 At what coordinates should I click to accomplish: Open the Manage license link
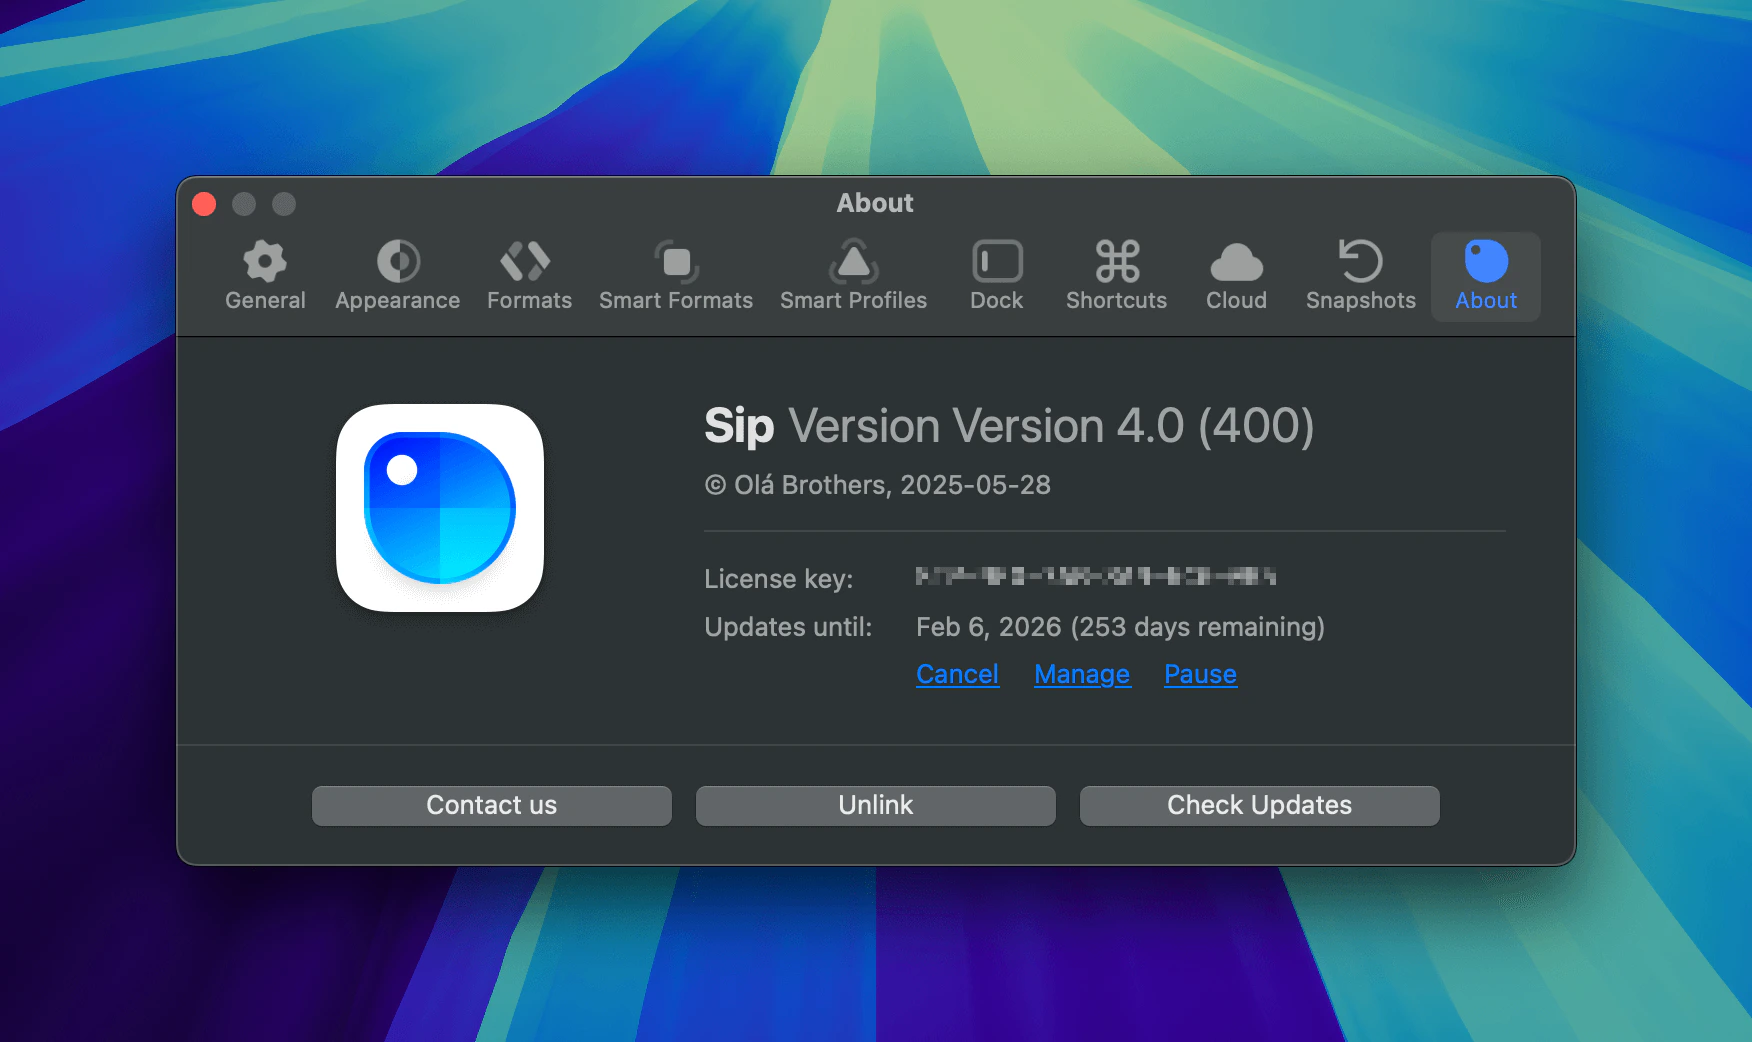pyautogui.click(x=1082, y=674)
